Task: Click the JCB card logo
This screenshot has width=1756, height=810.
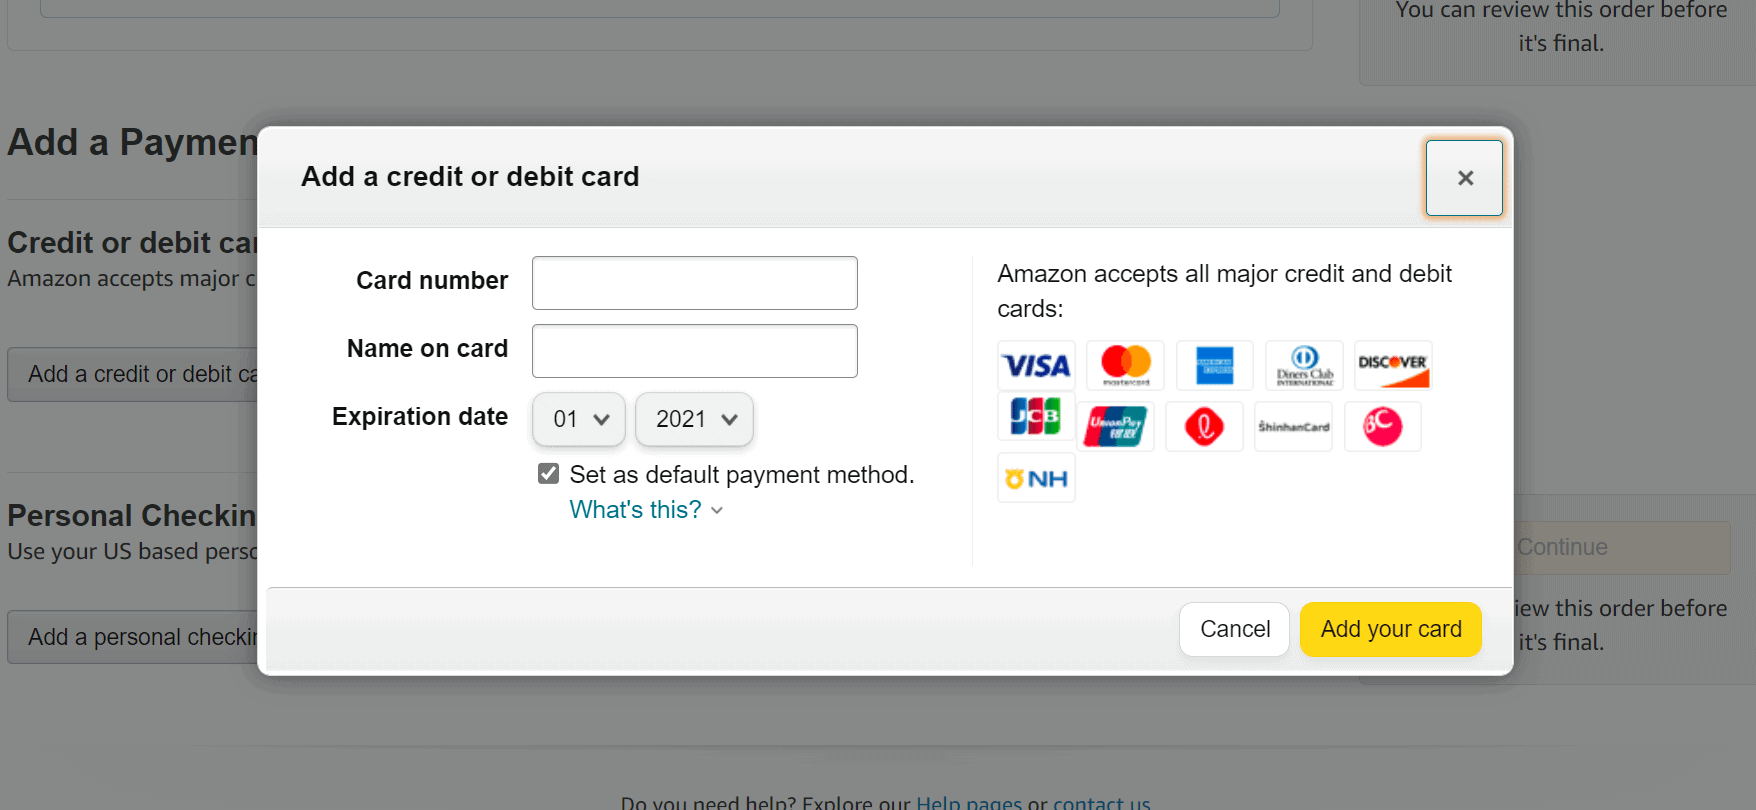Action: point(1035,417)
